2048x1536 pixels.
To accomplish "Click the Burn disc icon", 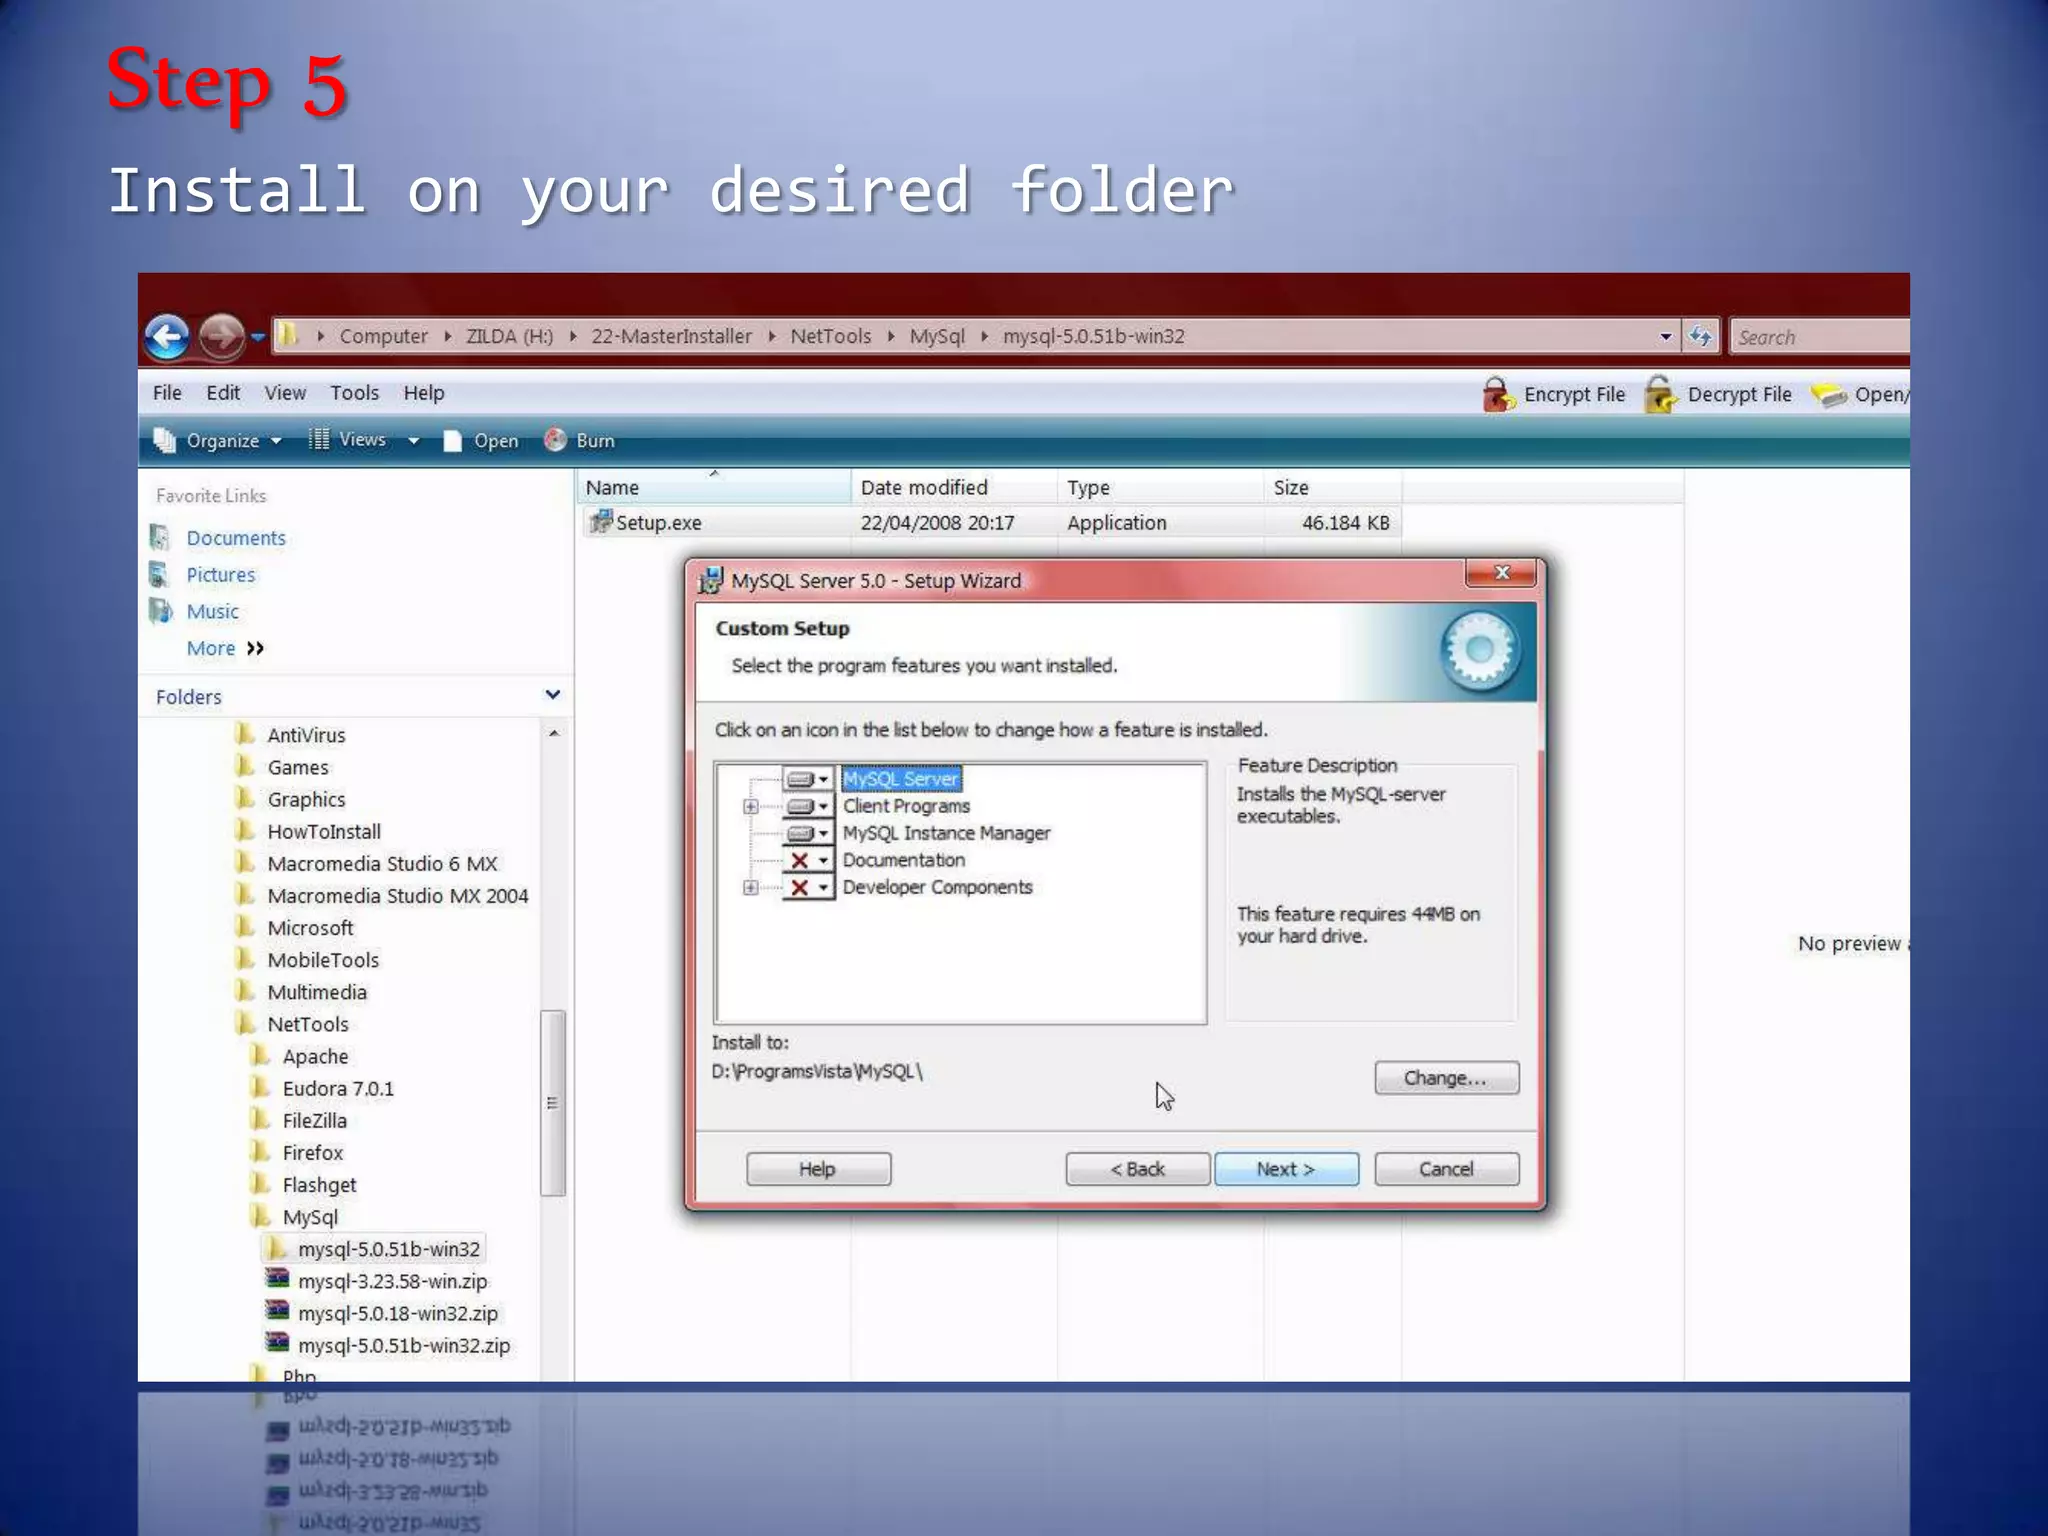I will point(555,440).
